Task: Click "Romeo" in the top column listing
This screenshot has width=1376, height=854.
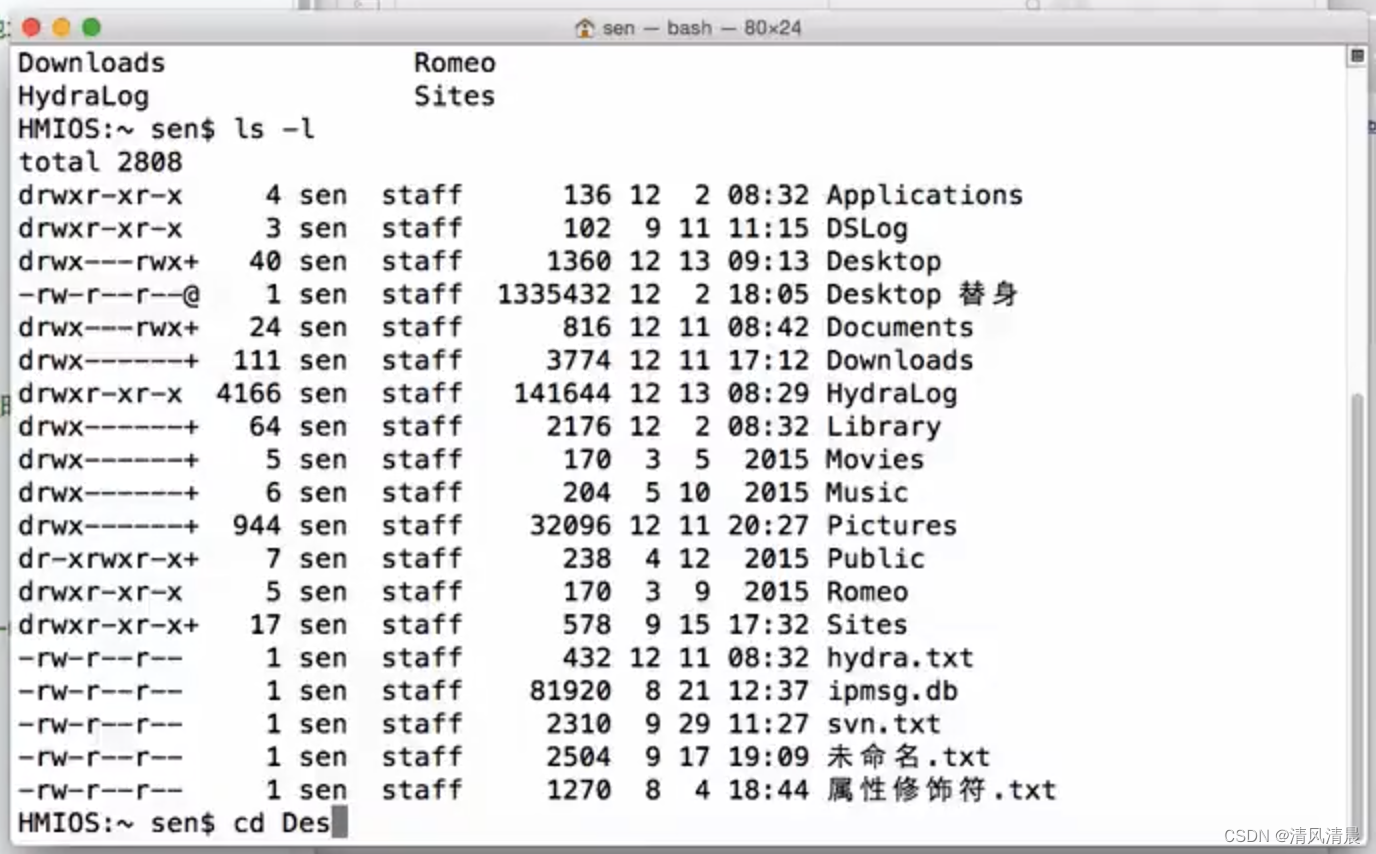Action: 455,63
